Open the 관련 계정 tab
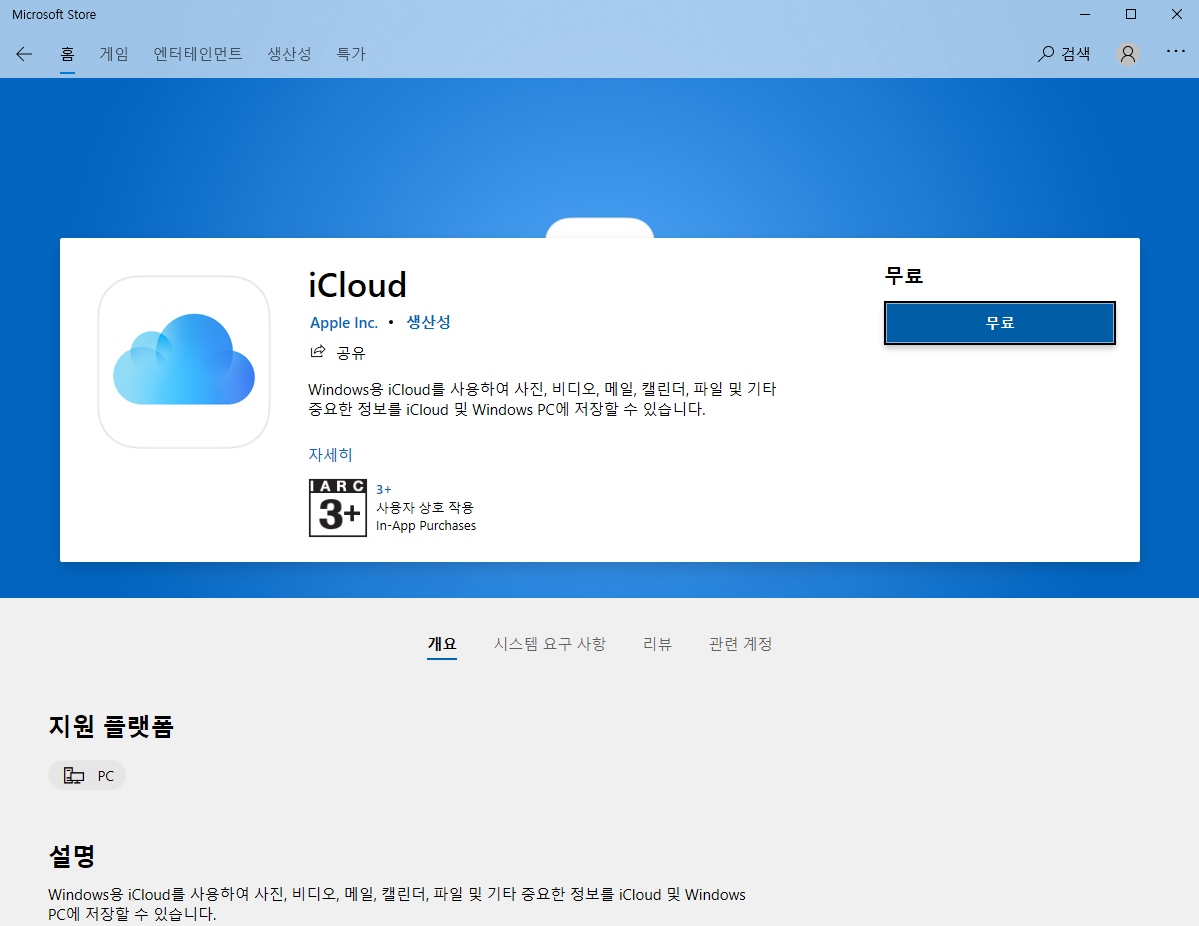Image resolution: width=1199 pixels, height=926 pixels. [x=740, y=644]
